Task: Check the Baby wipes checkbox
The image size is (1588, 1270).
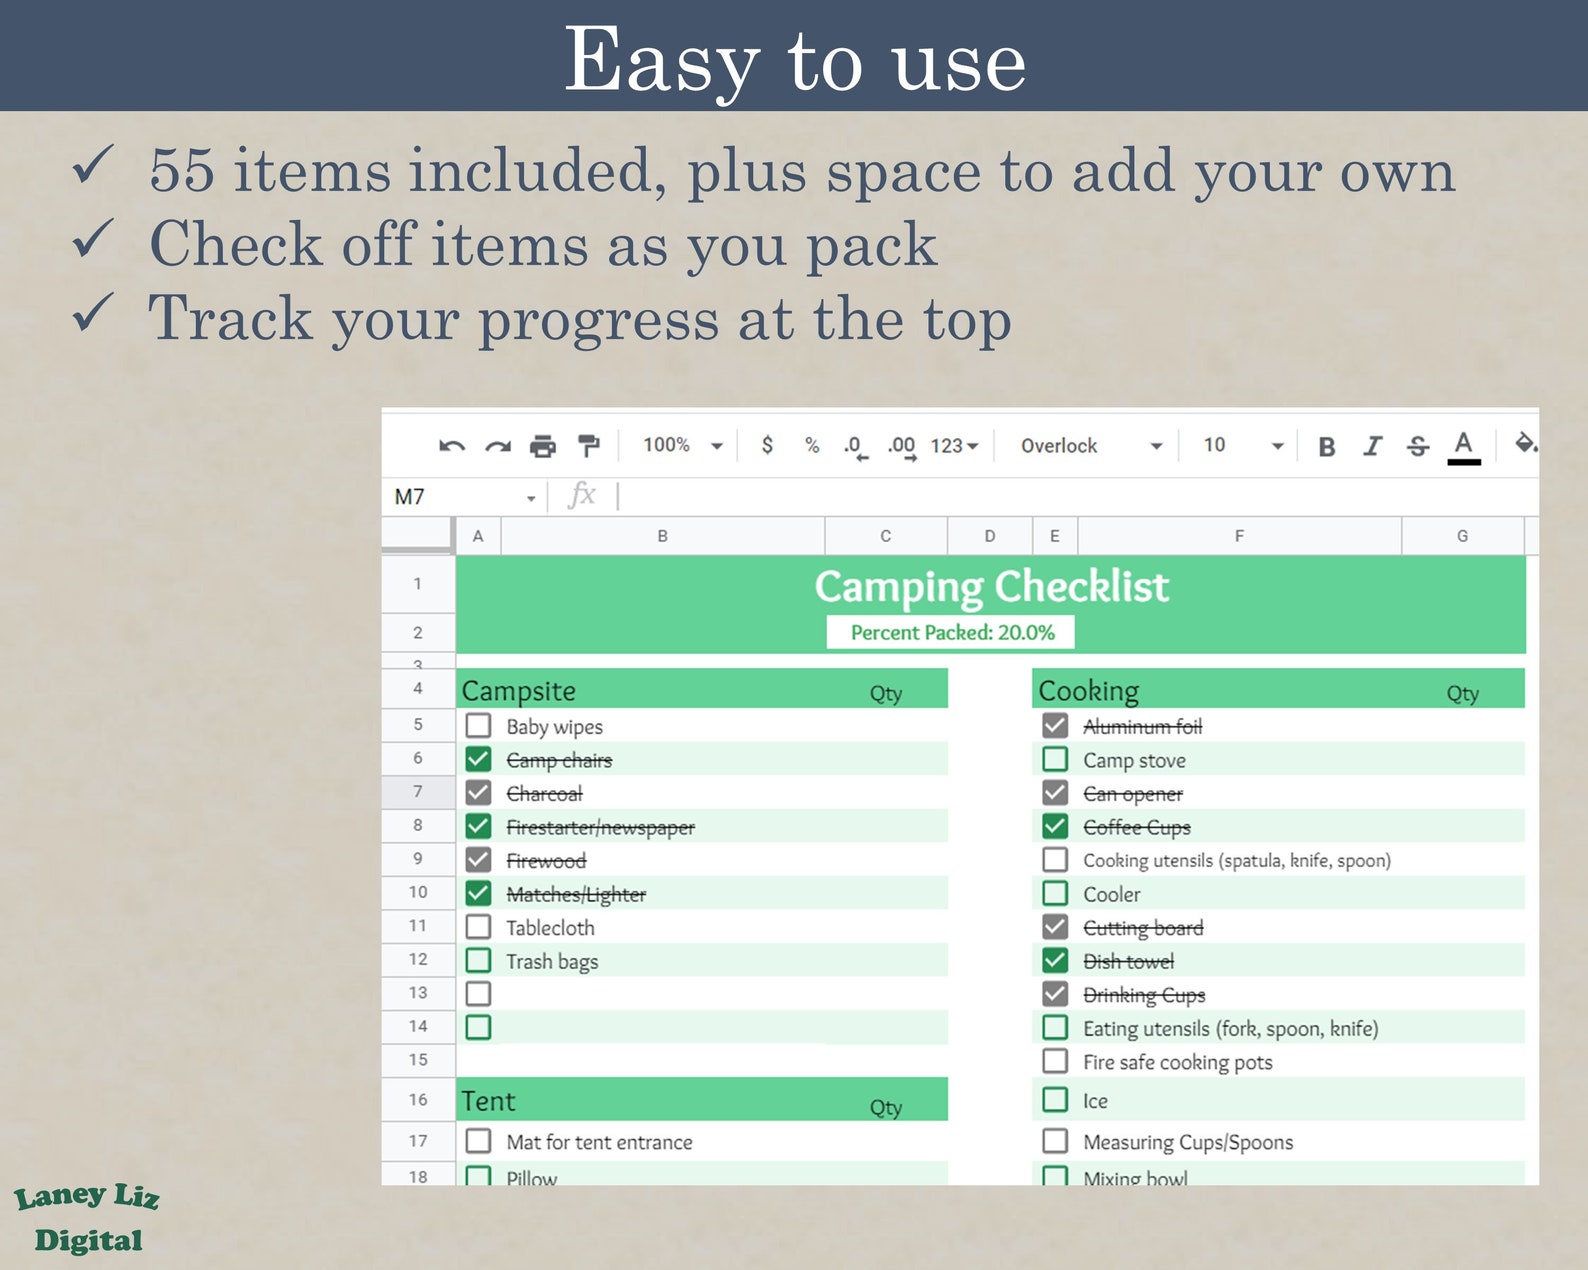Action: point(478,725)
